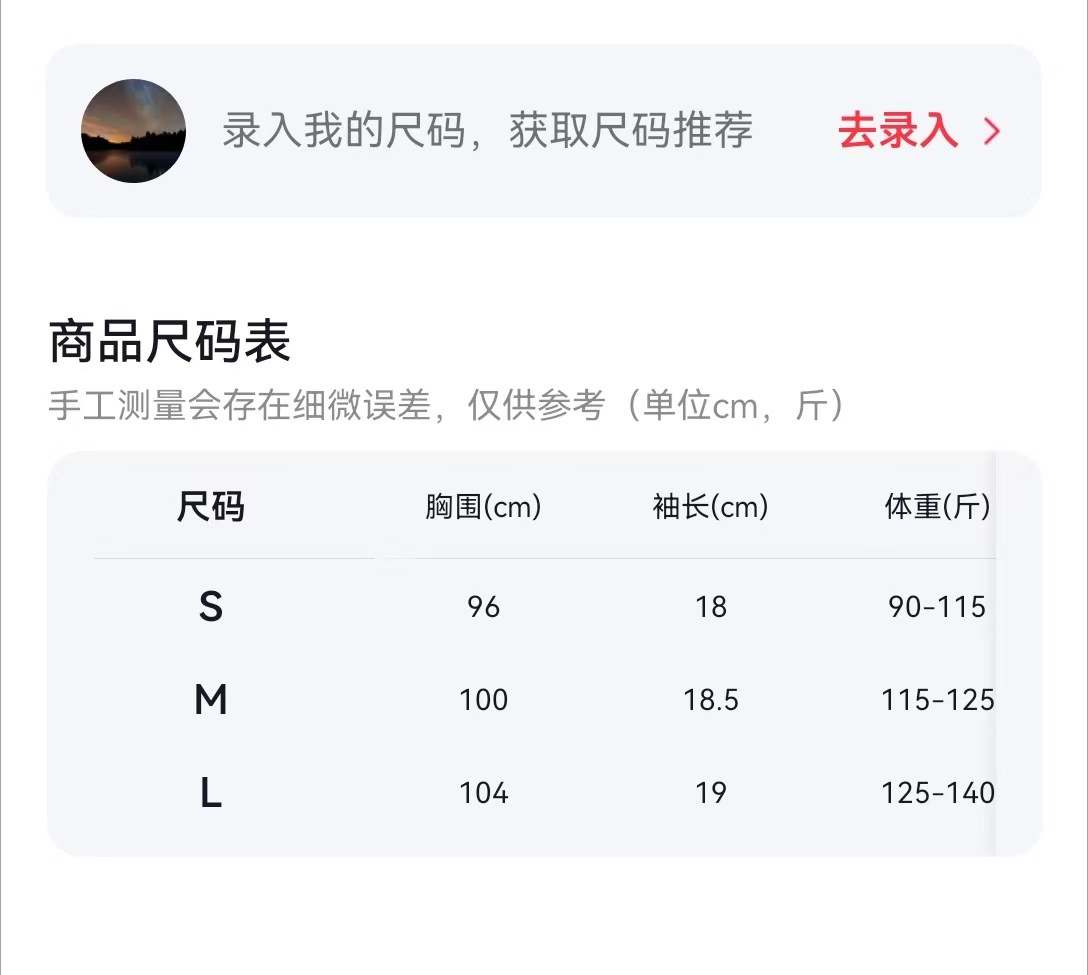Viewport: 1088px width, 975px height.
Task: Click the 袖长(cm) column header
Action: tap(710, 507)
